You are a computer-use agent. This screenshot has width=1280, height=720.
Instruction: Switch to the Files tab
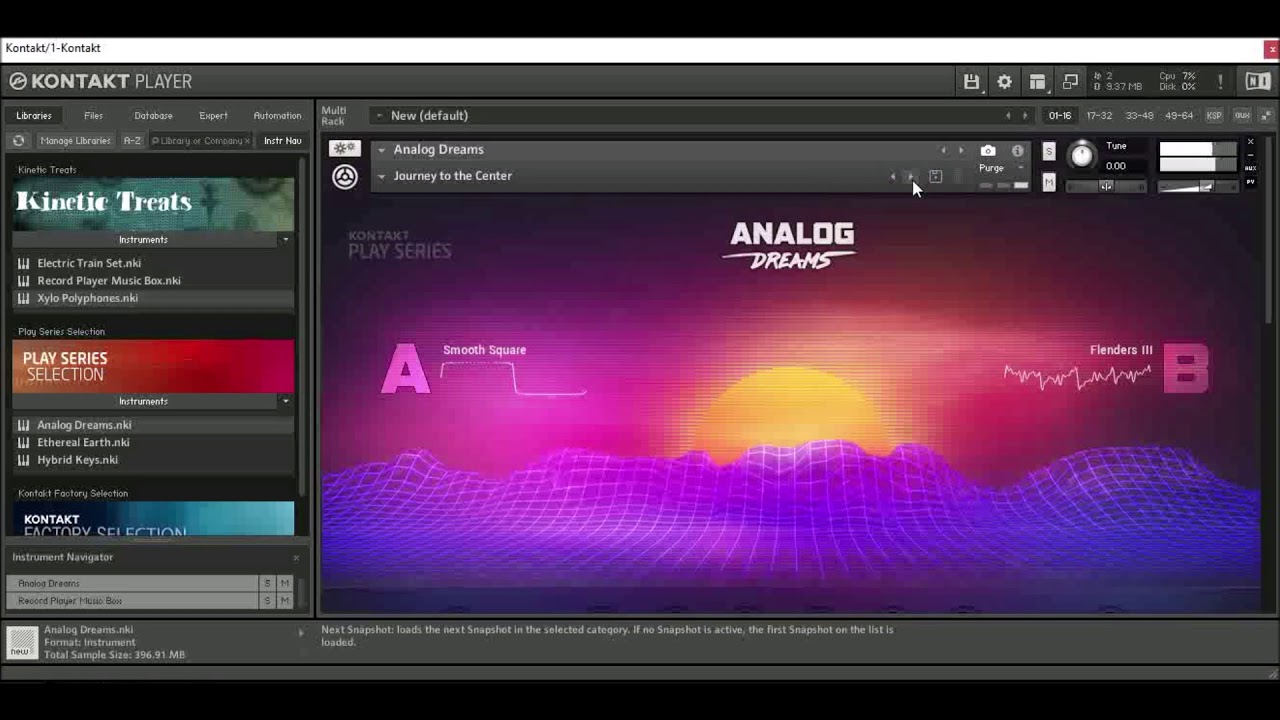click(93, 116)
